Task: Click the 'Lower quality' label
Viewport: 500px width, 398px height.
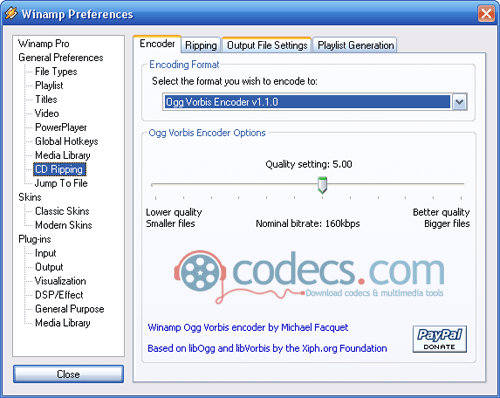Action: pyautogui.click(x=174, y=212)
